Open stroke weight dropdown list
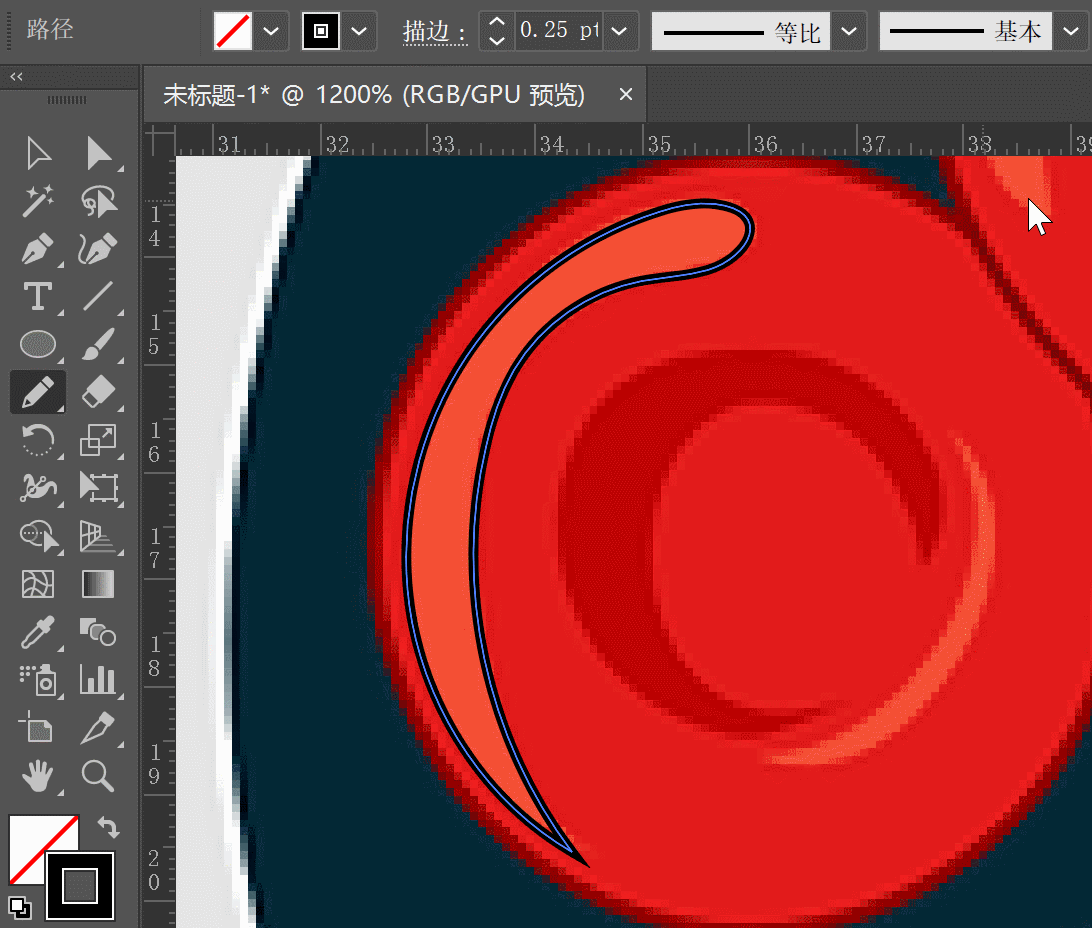Screen dimensions: 1092x928 [619, 31]
